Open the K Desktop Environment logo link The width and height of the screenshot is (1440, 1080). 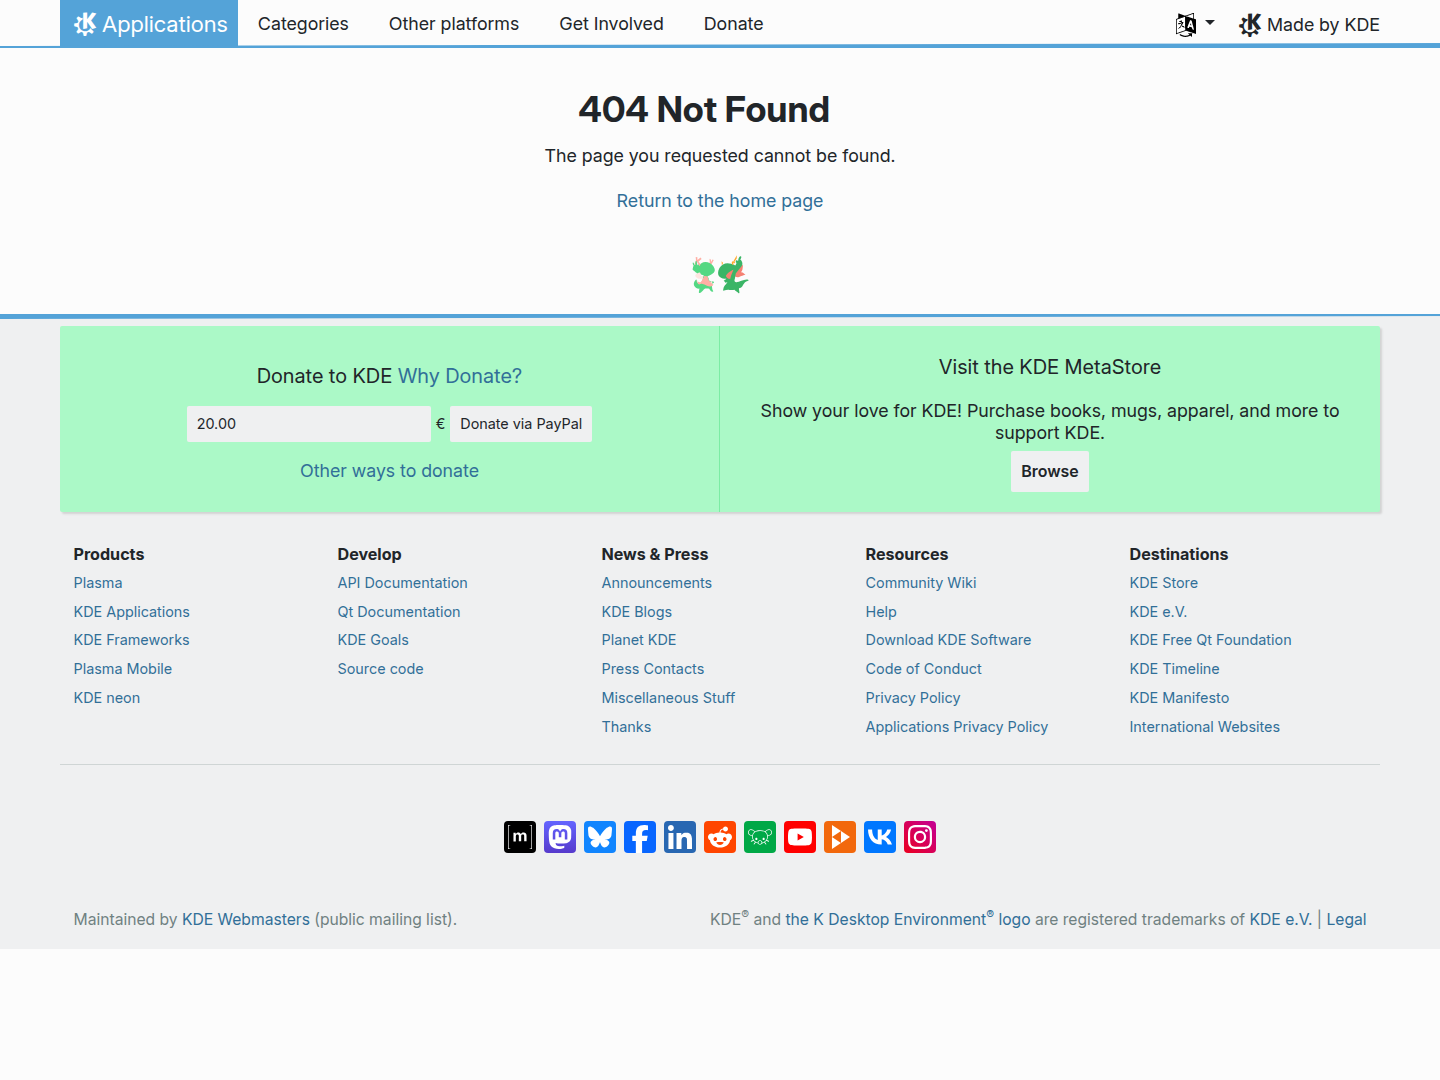[908, 919]
